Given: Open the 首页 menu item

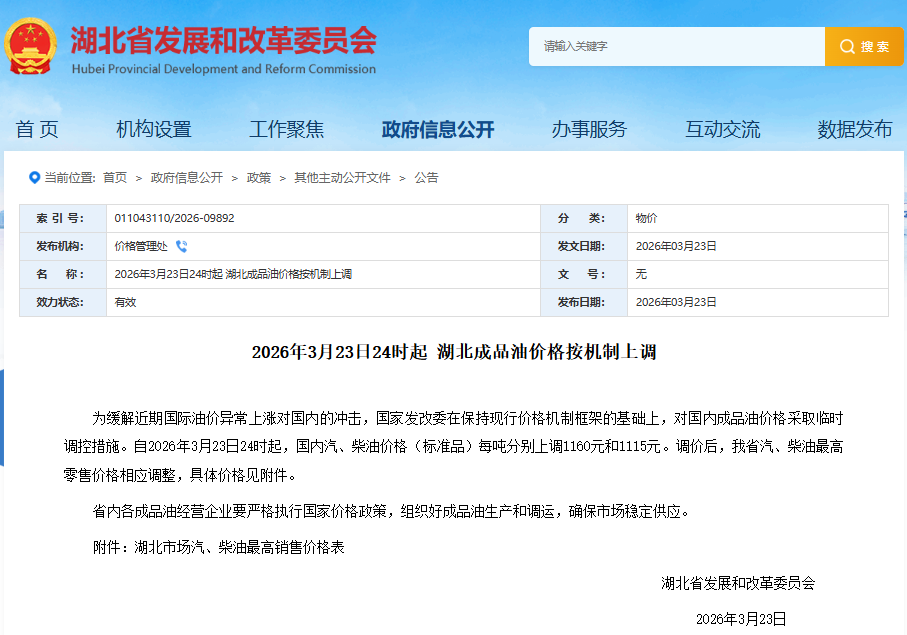Looking at the screenshot, I should click(x=37, y=128).
